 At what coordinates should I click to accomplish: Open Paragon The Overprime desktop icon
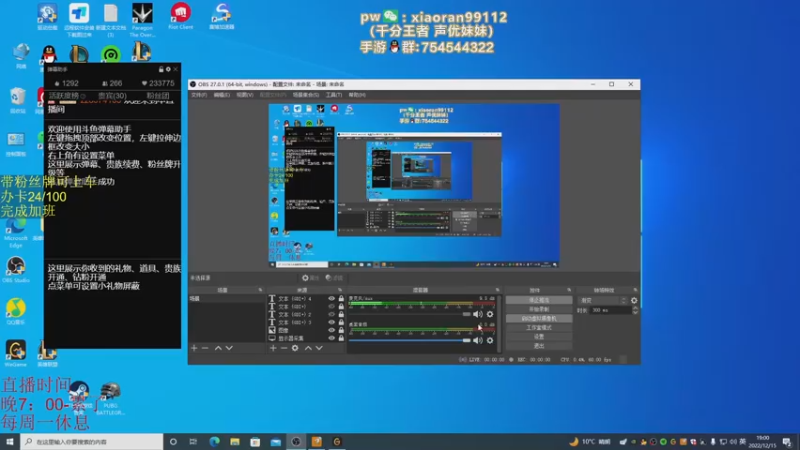click(x=142, y=20)
